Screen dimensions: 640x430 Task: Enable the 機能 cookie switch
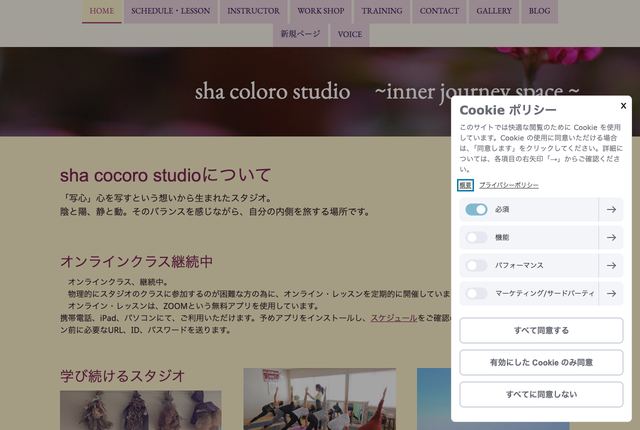(x=476, y=237)
